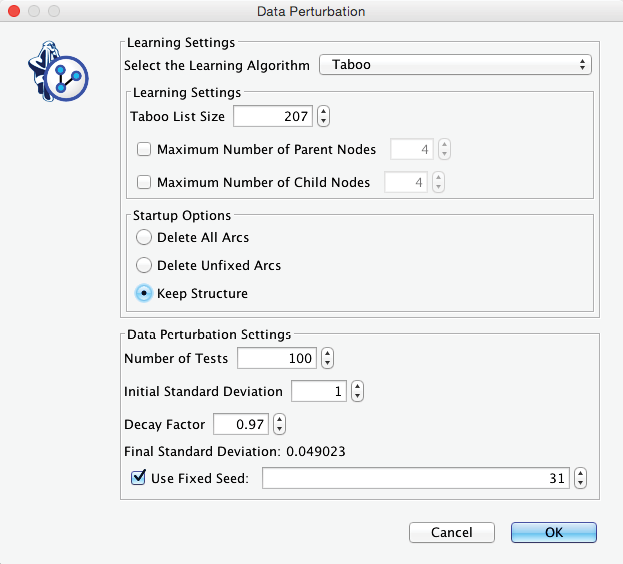
Task: Open the Learning Algorithm dropdown
Action: [455, 65]
